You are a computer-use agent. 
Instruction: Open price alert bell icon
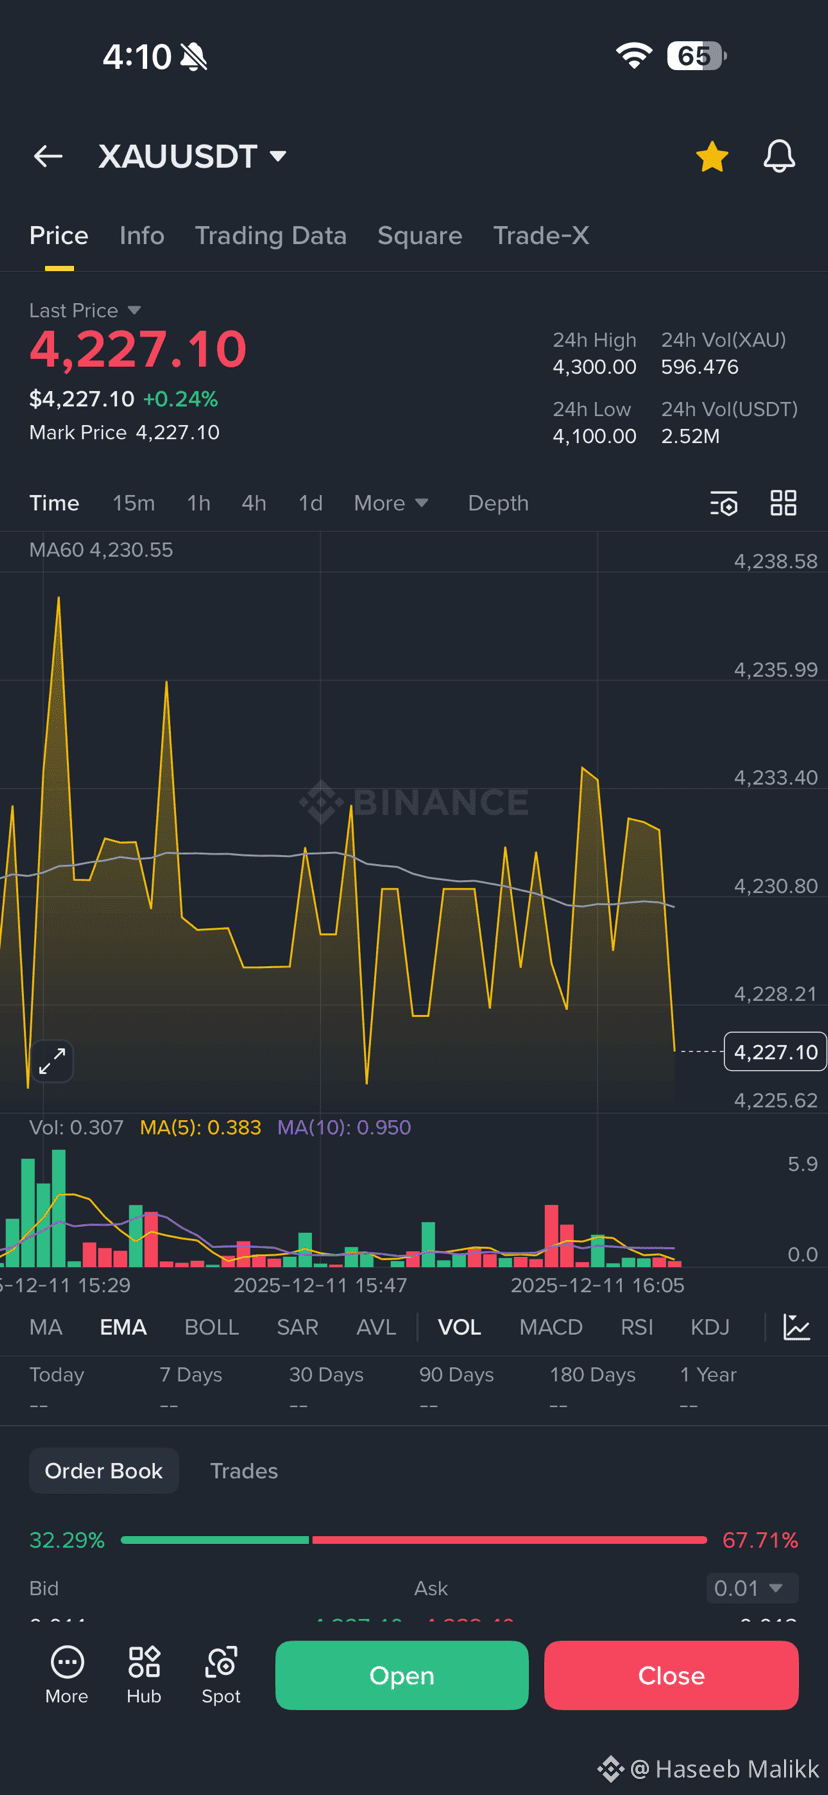click(779, 156)
